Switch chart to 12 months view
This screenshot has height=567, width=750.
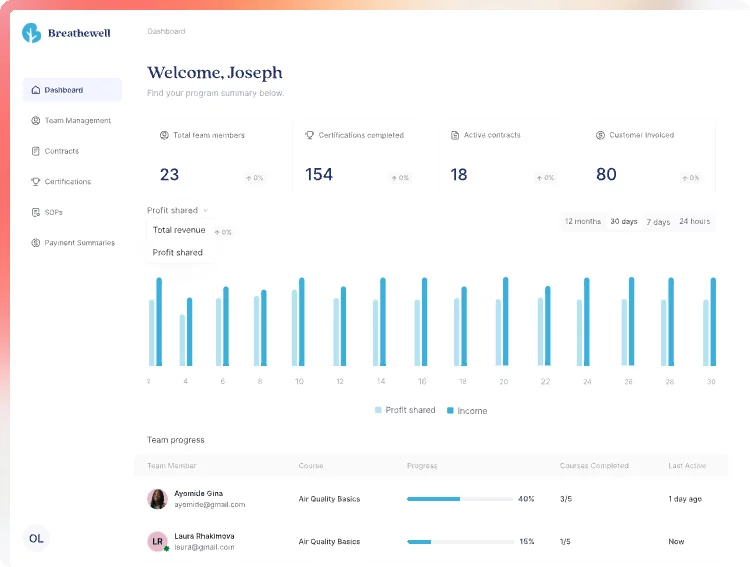[583, 221]
